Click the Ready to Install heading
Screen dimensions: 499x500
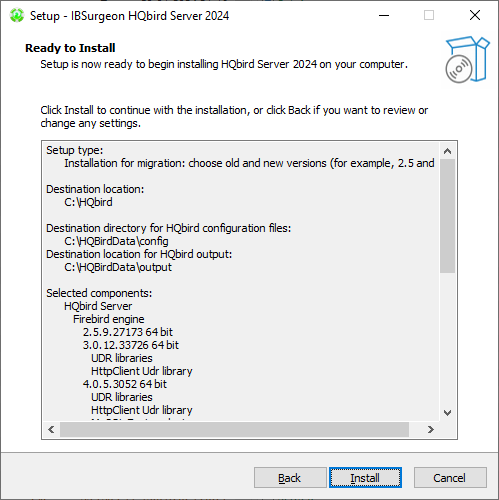click(70, 48)
